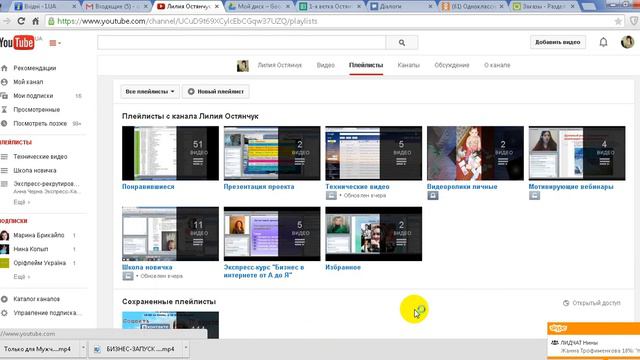This screenshot has width=640, height=360.
Task: Select sidebar playlist Технические видео
Action: [x=40, y=157]
